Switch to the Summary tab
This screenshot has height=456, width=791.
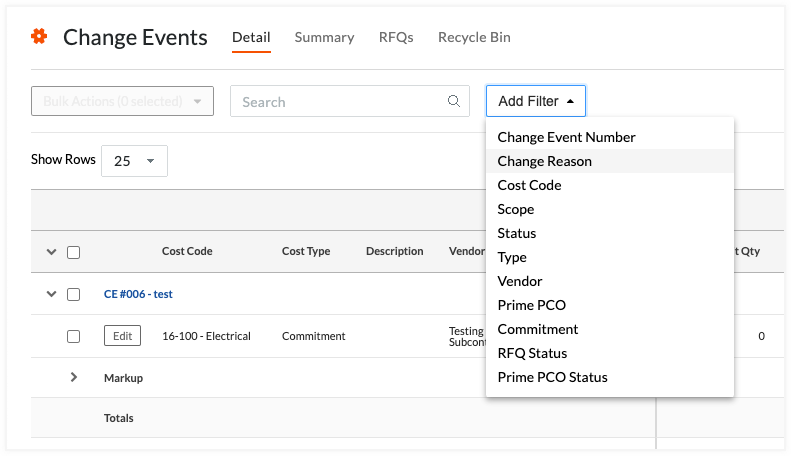(x=324, y=37)
